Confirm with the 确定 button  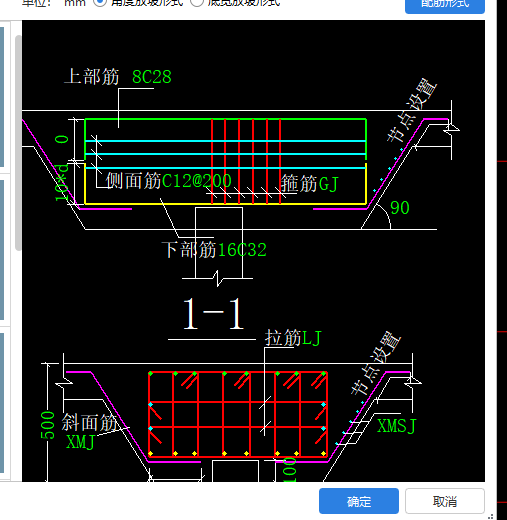(359, 501)
